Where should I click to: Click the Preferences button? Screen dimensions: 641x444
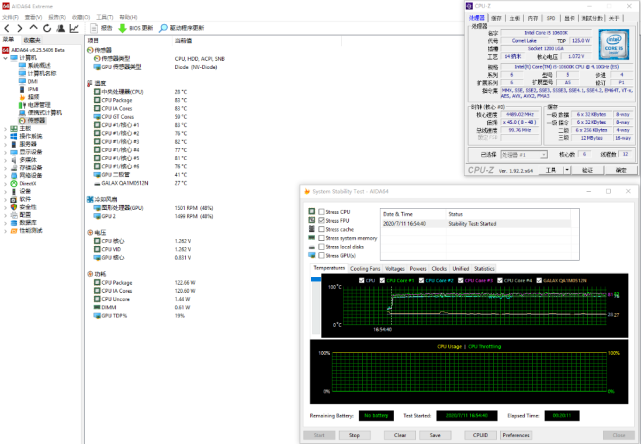pos(515,435)
